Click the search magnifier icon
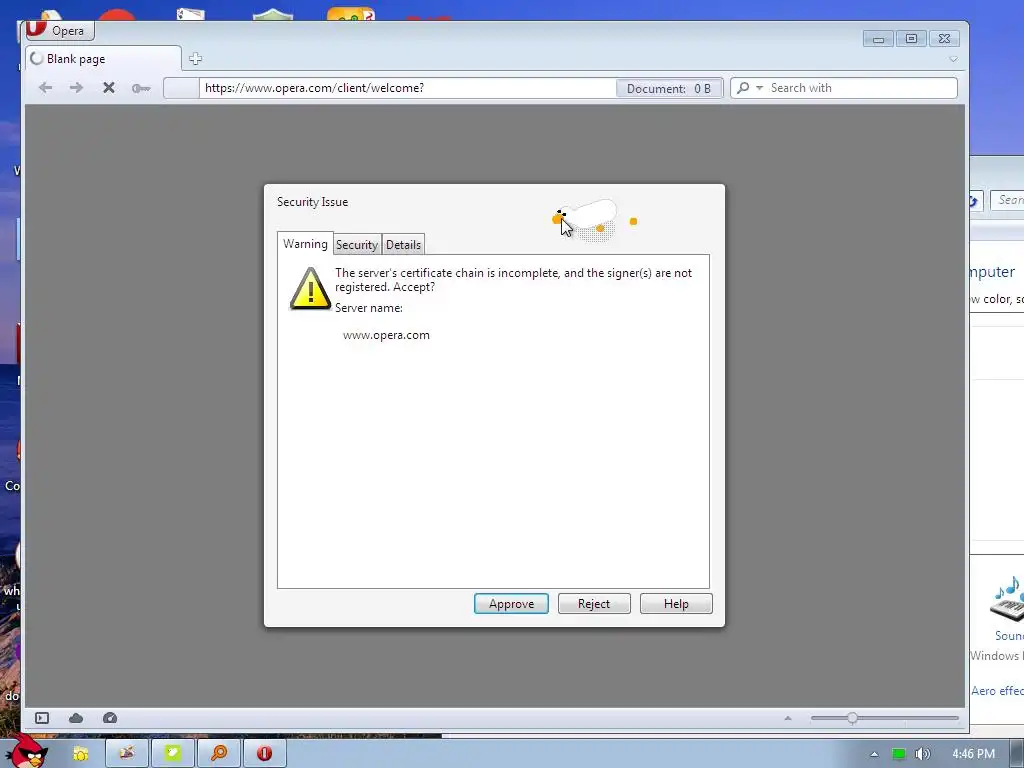The height and width of the screenshot is (768, 1024). tap(743, 88)
